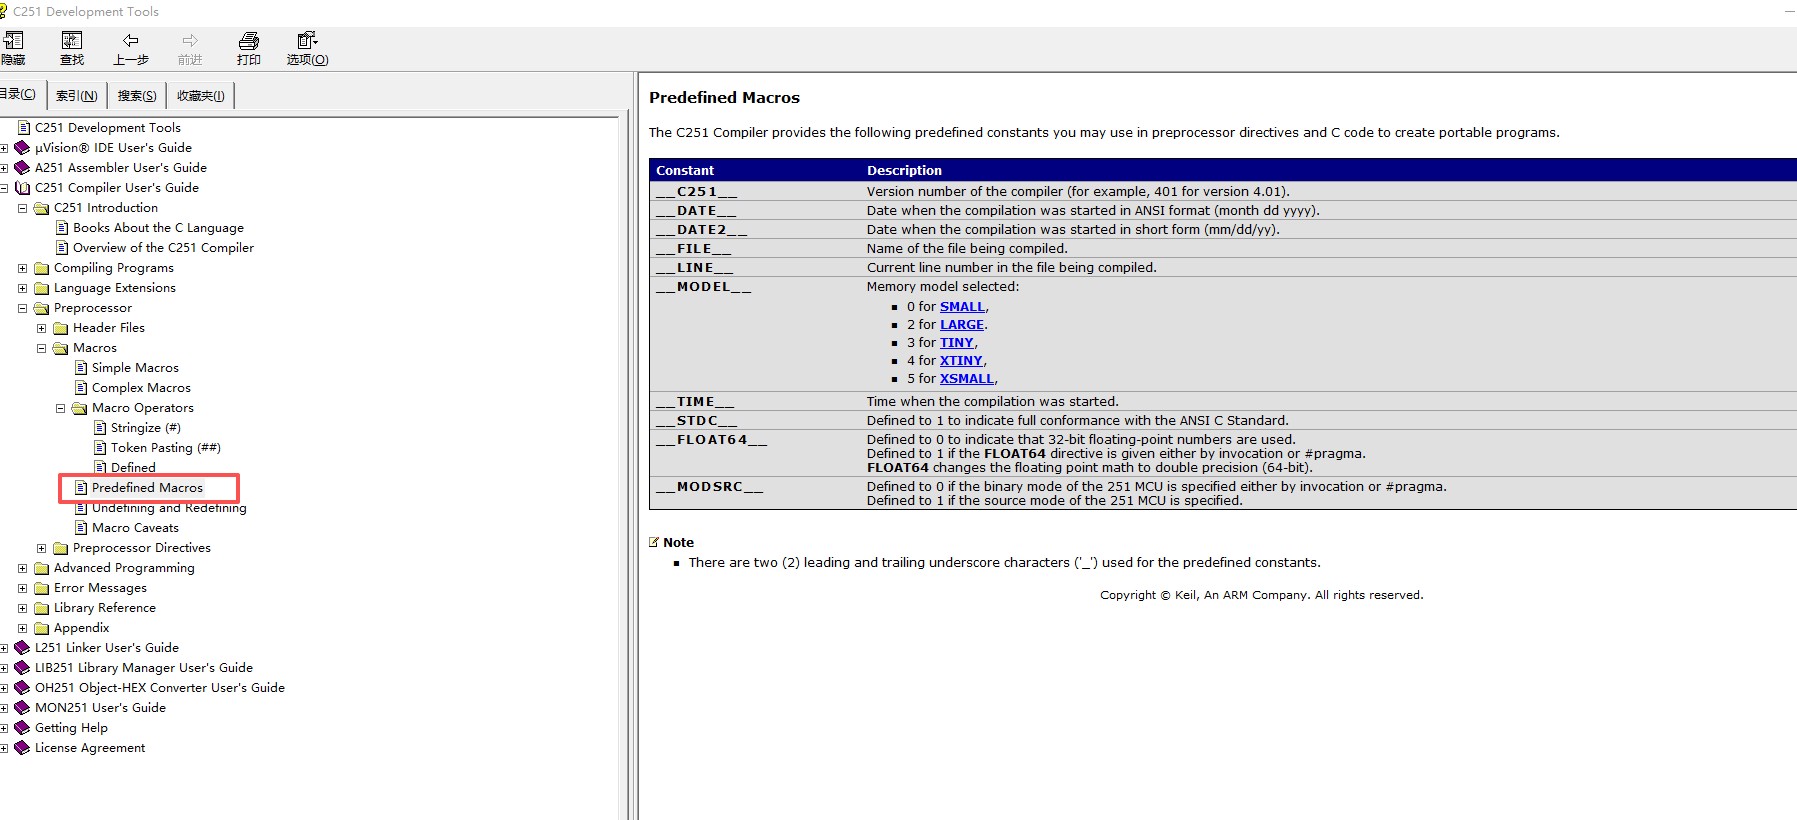1797x820 pixels.
Task: Collapse the Macro Operators node
Action: point(60,408)
